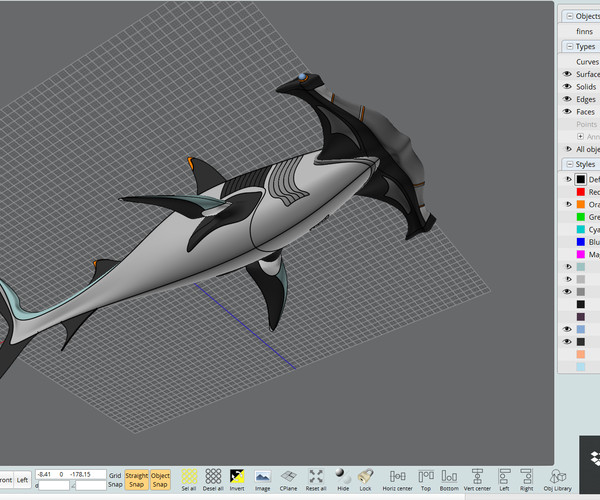
Task: Click the Hide objects icon
Action: pos(343,477)
